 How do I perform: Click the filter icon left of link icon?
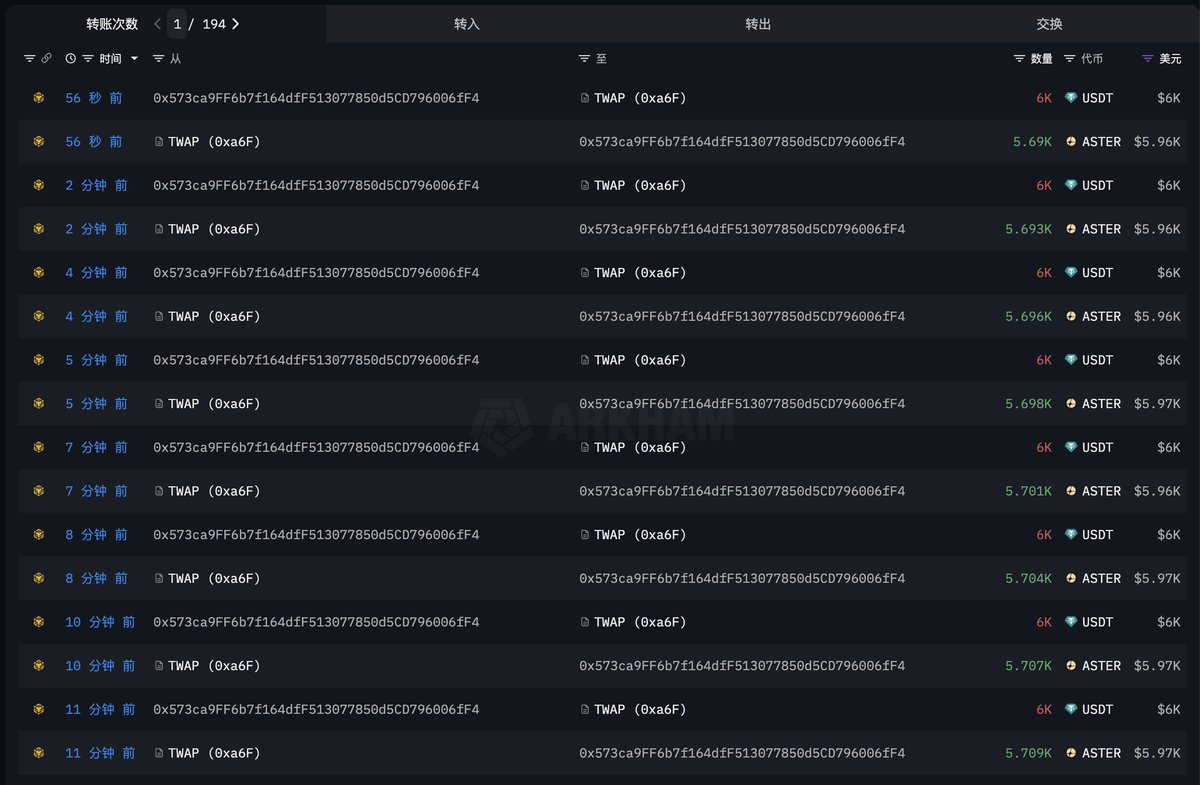click(x=29, y=59)
